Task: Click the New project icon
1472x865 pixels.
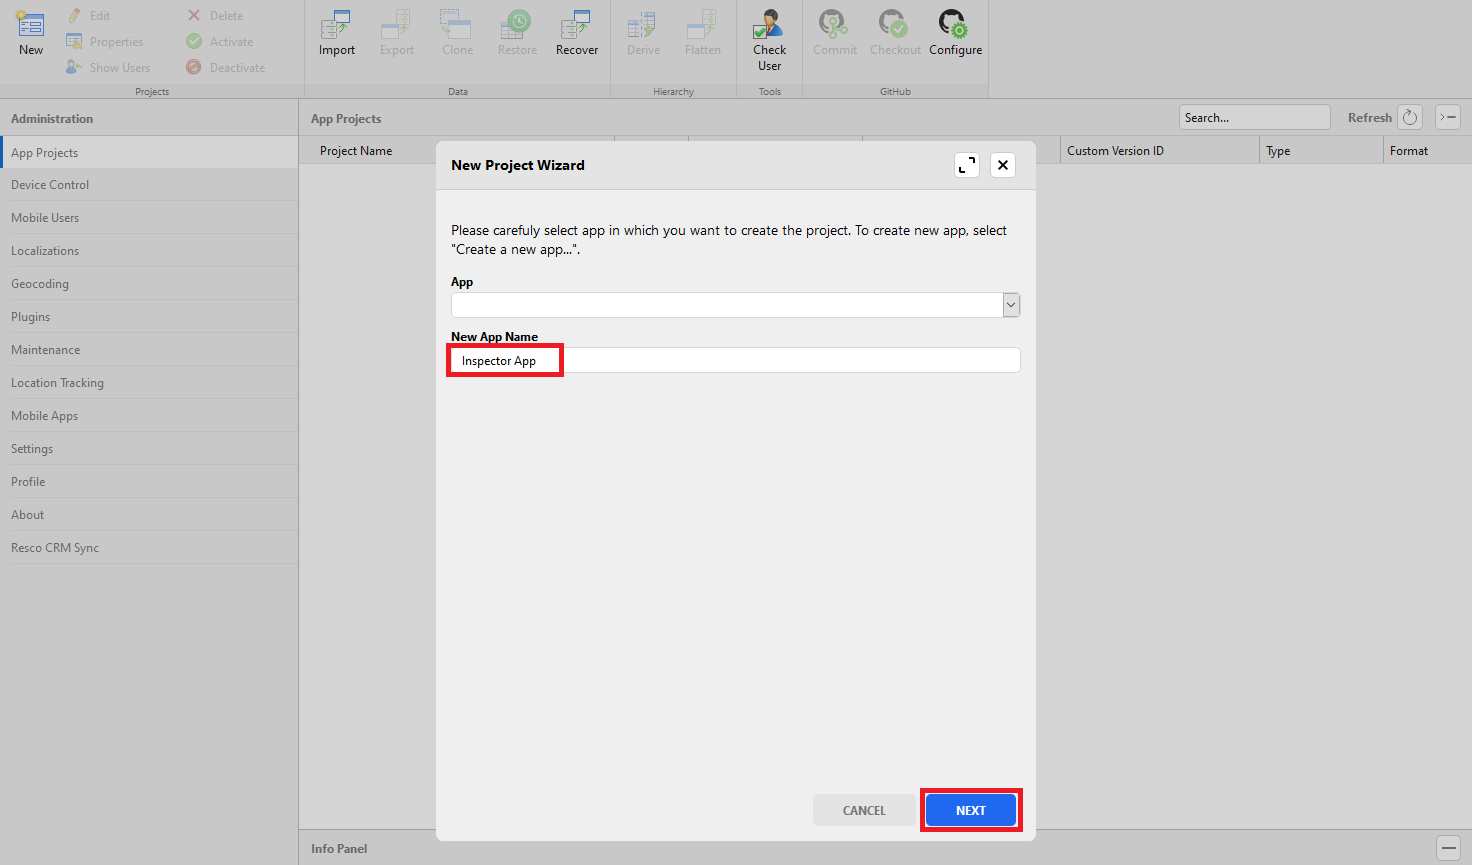Action: coord(31,26)
